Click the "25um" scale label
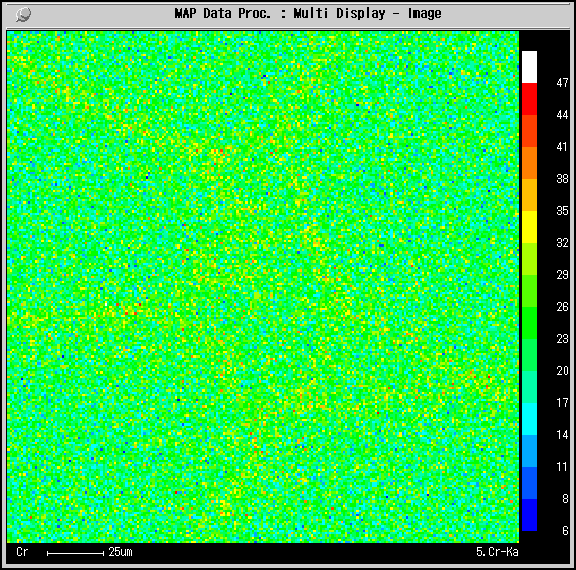 click(120, 552)
